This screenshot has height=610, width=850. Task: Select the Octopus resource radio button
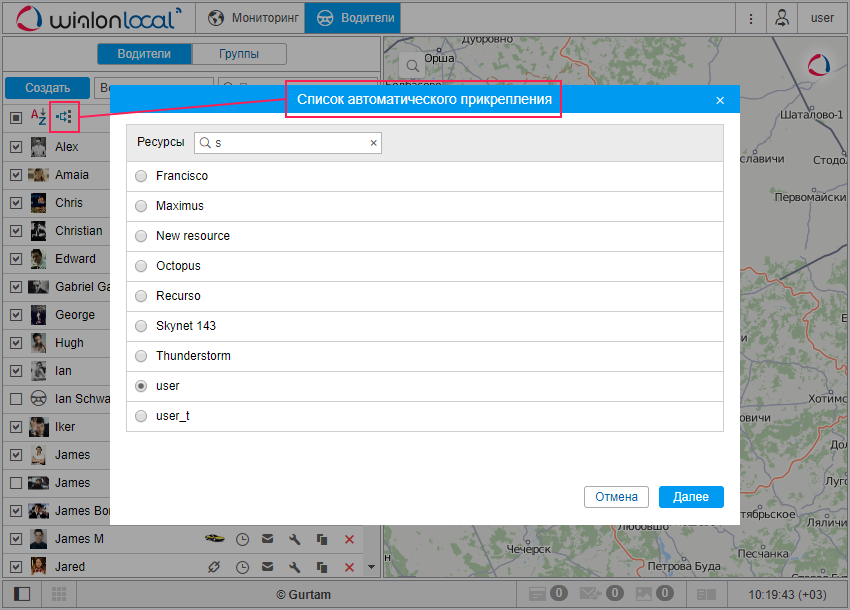click(x=141, y=266)
